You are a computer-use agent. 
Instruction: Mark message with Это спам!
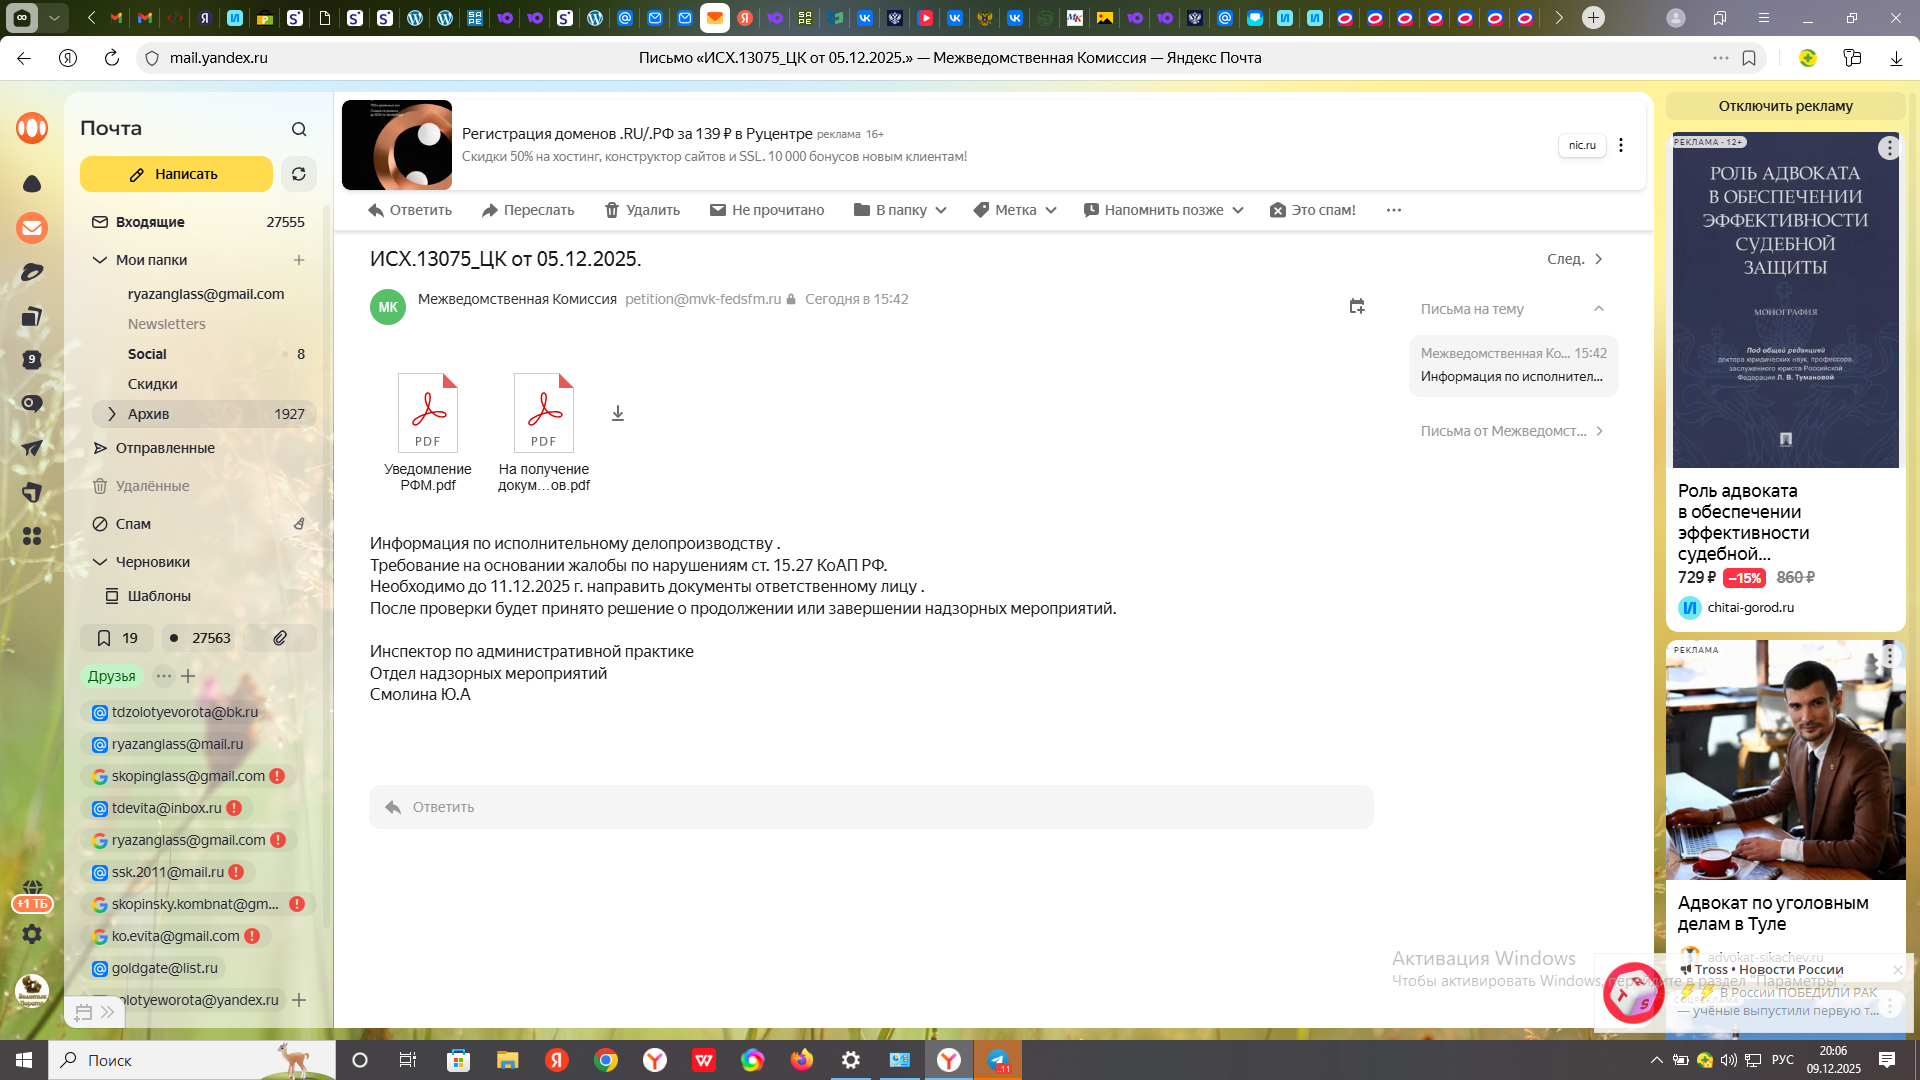[1312, 210]
